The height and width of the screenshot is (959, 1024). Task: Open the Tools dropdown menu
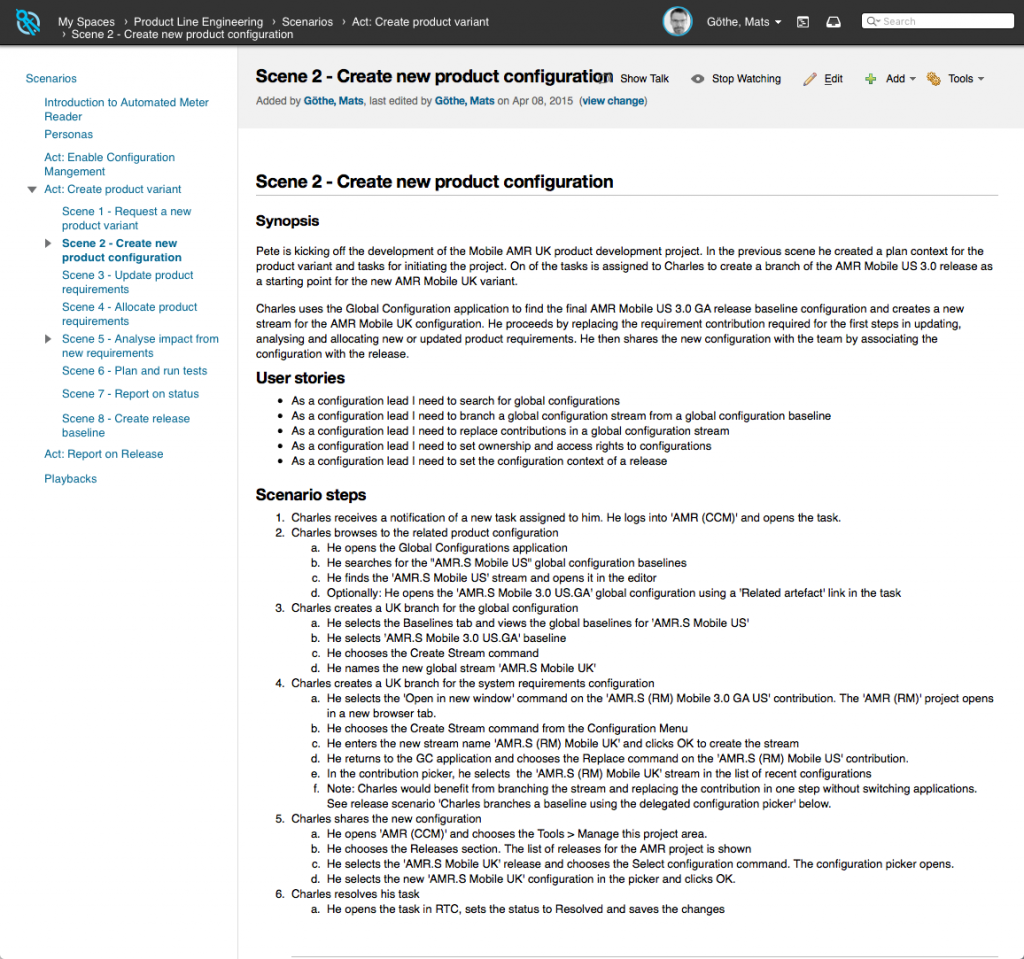(955, 79)
